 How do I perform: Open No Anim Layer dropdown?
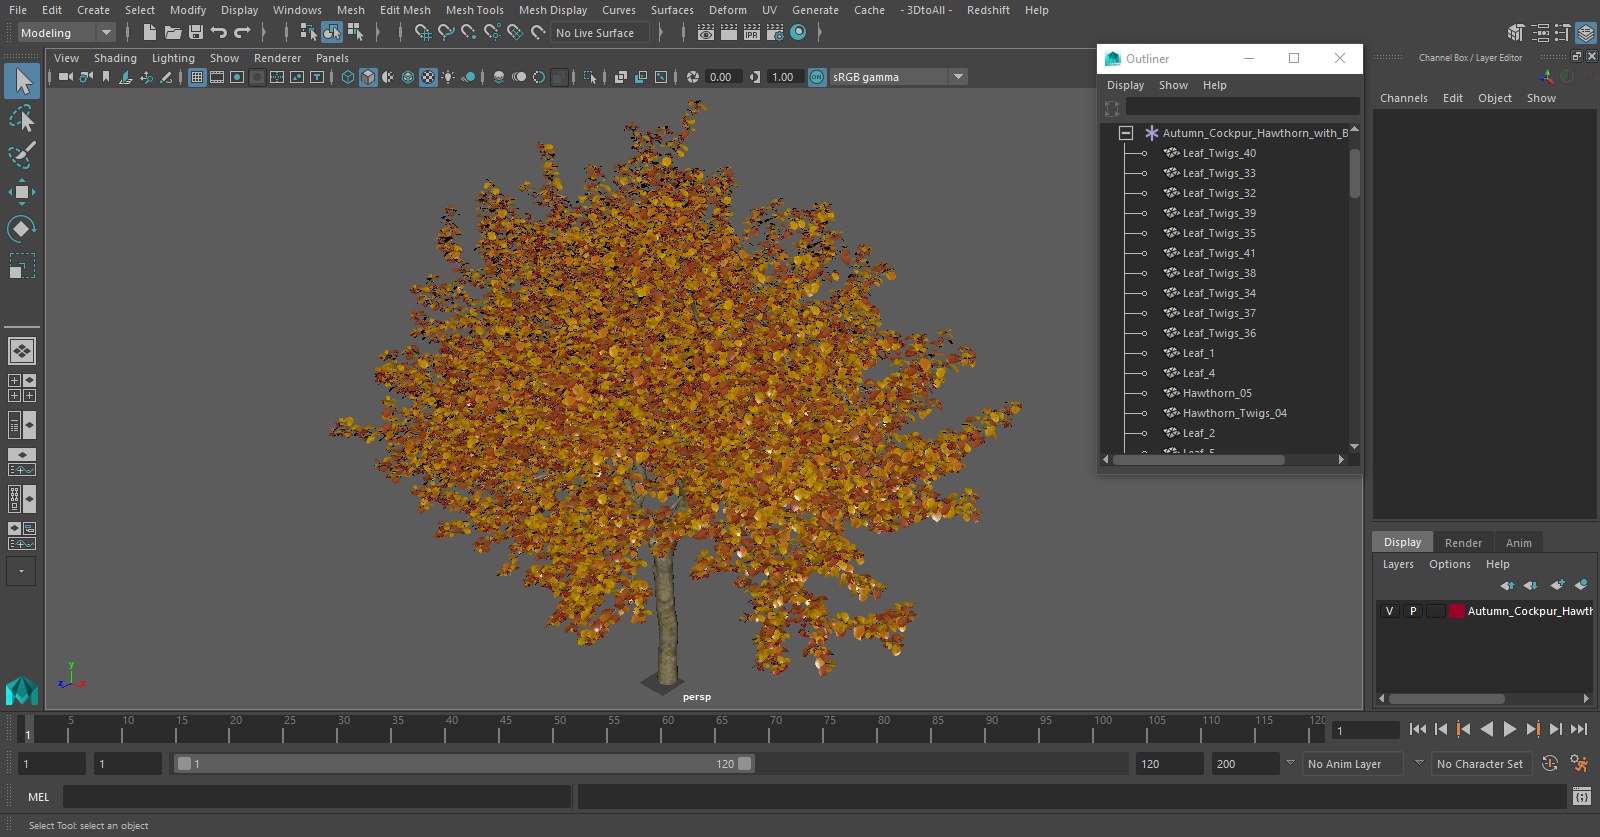[x=1354, y=764]
